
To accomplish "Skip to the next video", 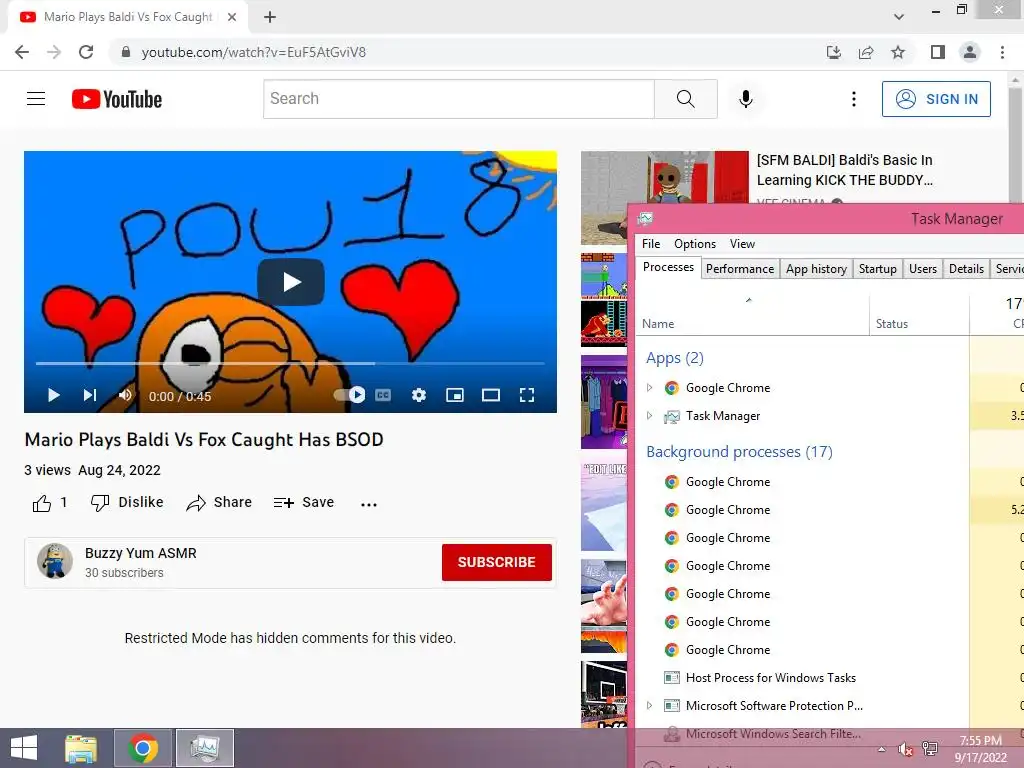I will (89, 395).
